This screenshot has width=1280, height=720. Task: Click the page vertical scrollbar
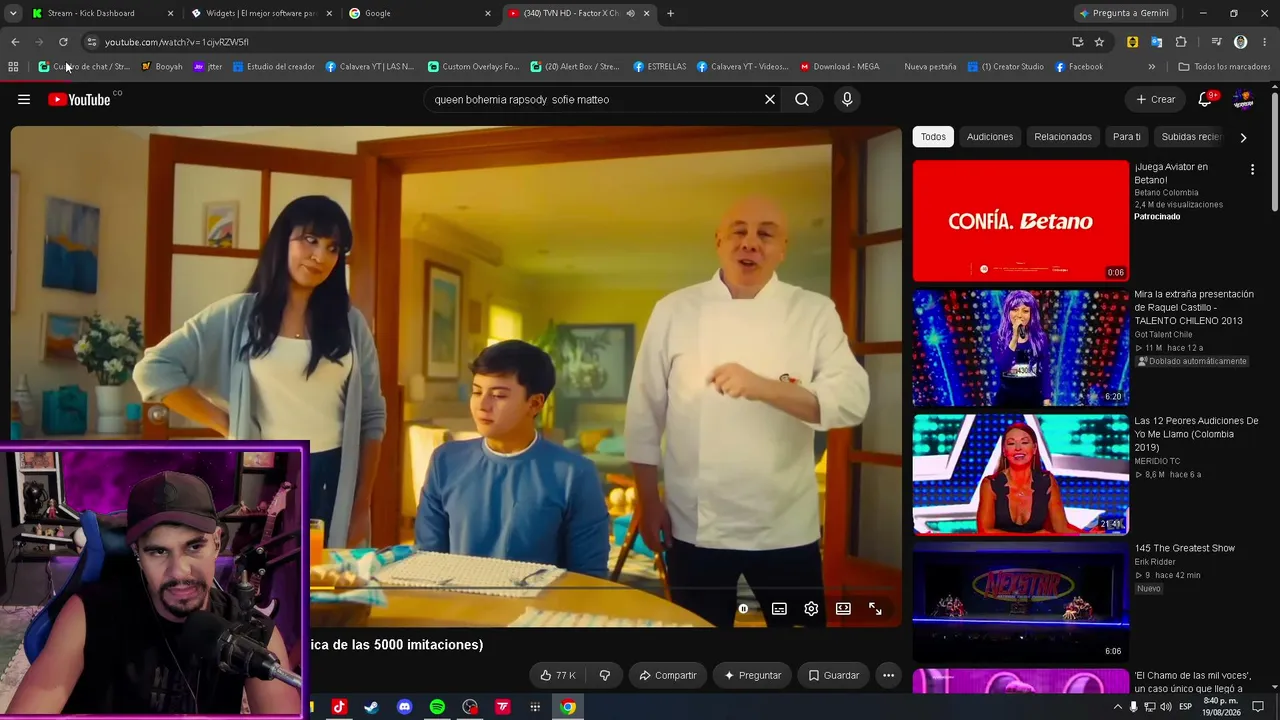pyautogui.click(x=1275, y=150)
